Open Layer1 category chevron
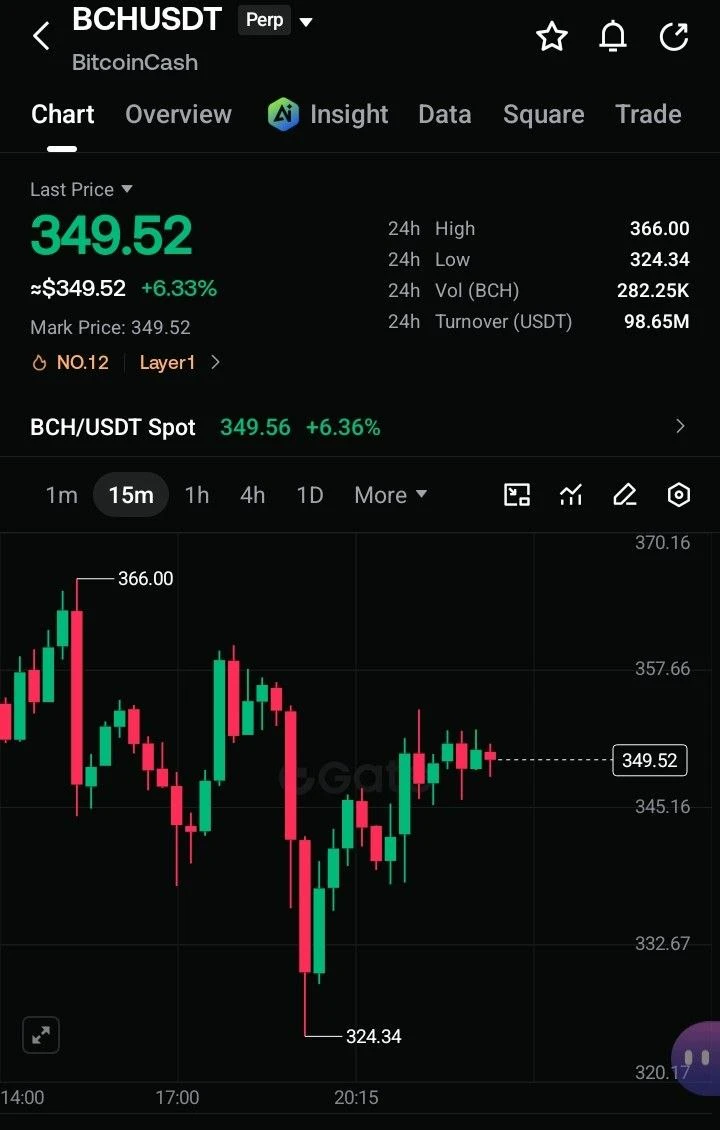 pyautogui.click(x=215, y=362)
